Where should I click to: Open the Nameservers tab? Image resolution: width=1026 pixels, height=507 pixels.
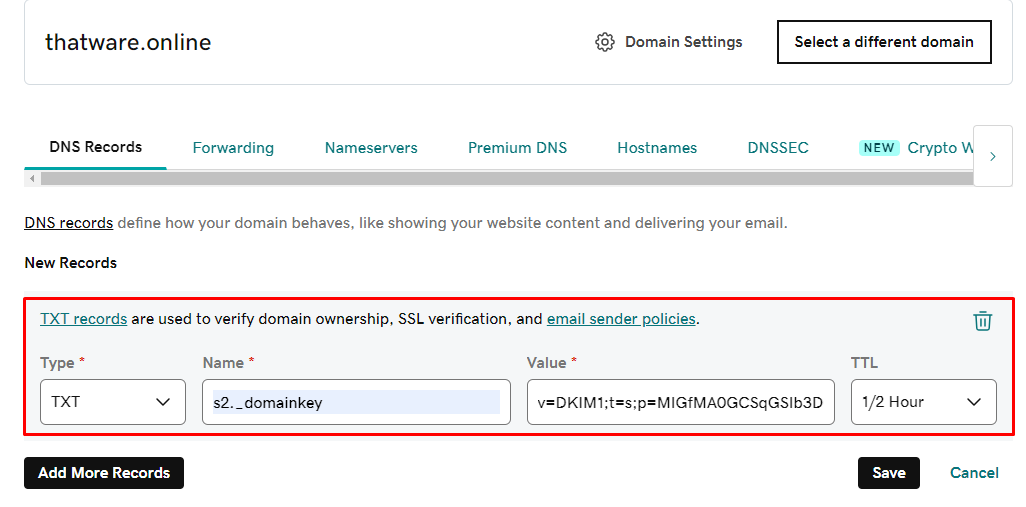371,148
